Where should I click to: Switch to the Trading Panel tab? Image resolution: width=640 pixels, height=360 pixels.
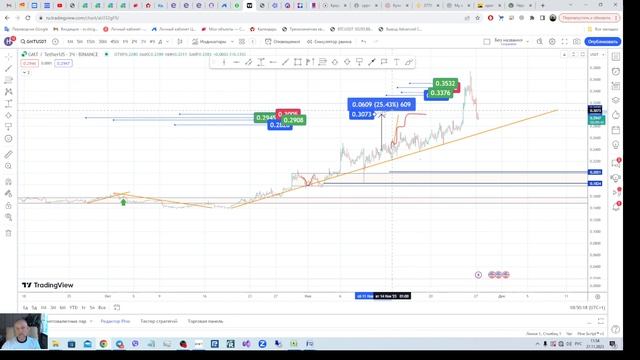click(205, 321)
